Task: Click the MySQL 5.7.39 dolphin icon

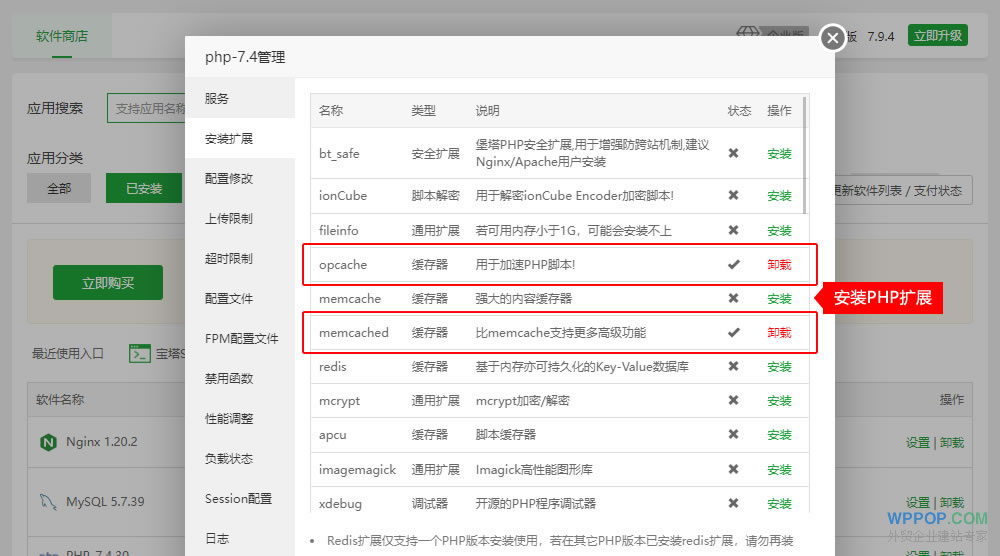Action: pos(46,501)
